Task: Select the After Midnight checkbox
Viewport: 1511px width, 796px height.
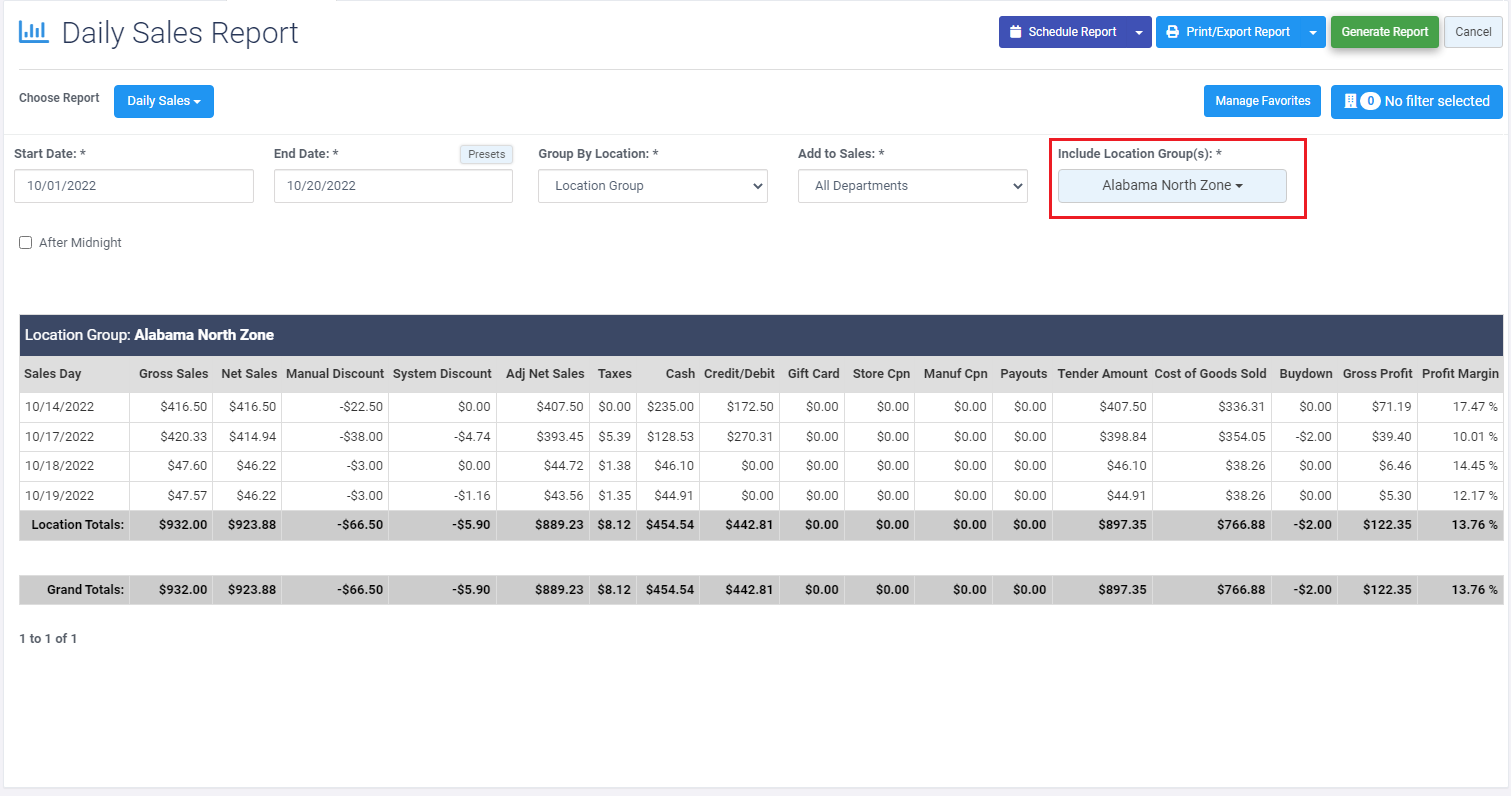Action: coord(25,242)
